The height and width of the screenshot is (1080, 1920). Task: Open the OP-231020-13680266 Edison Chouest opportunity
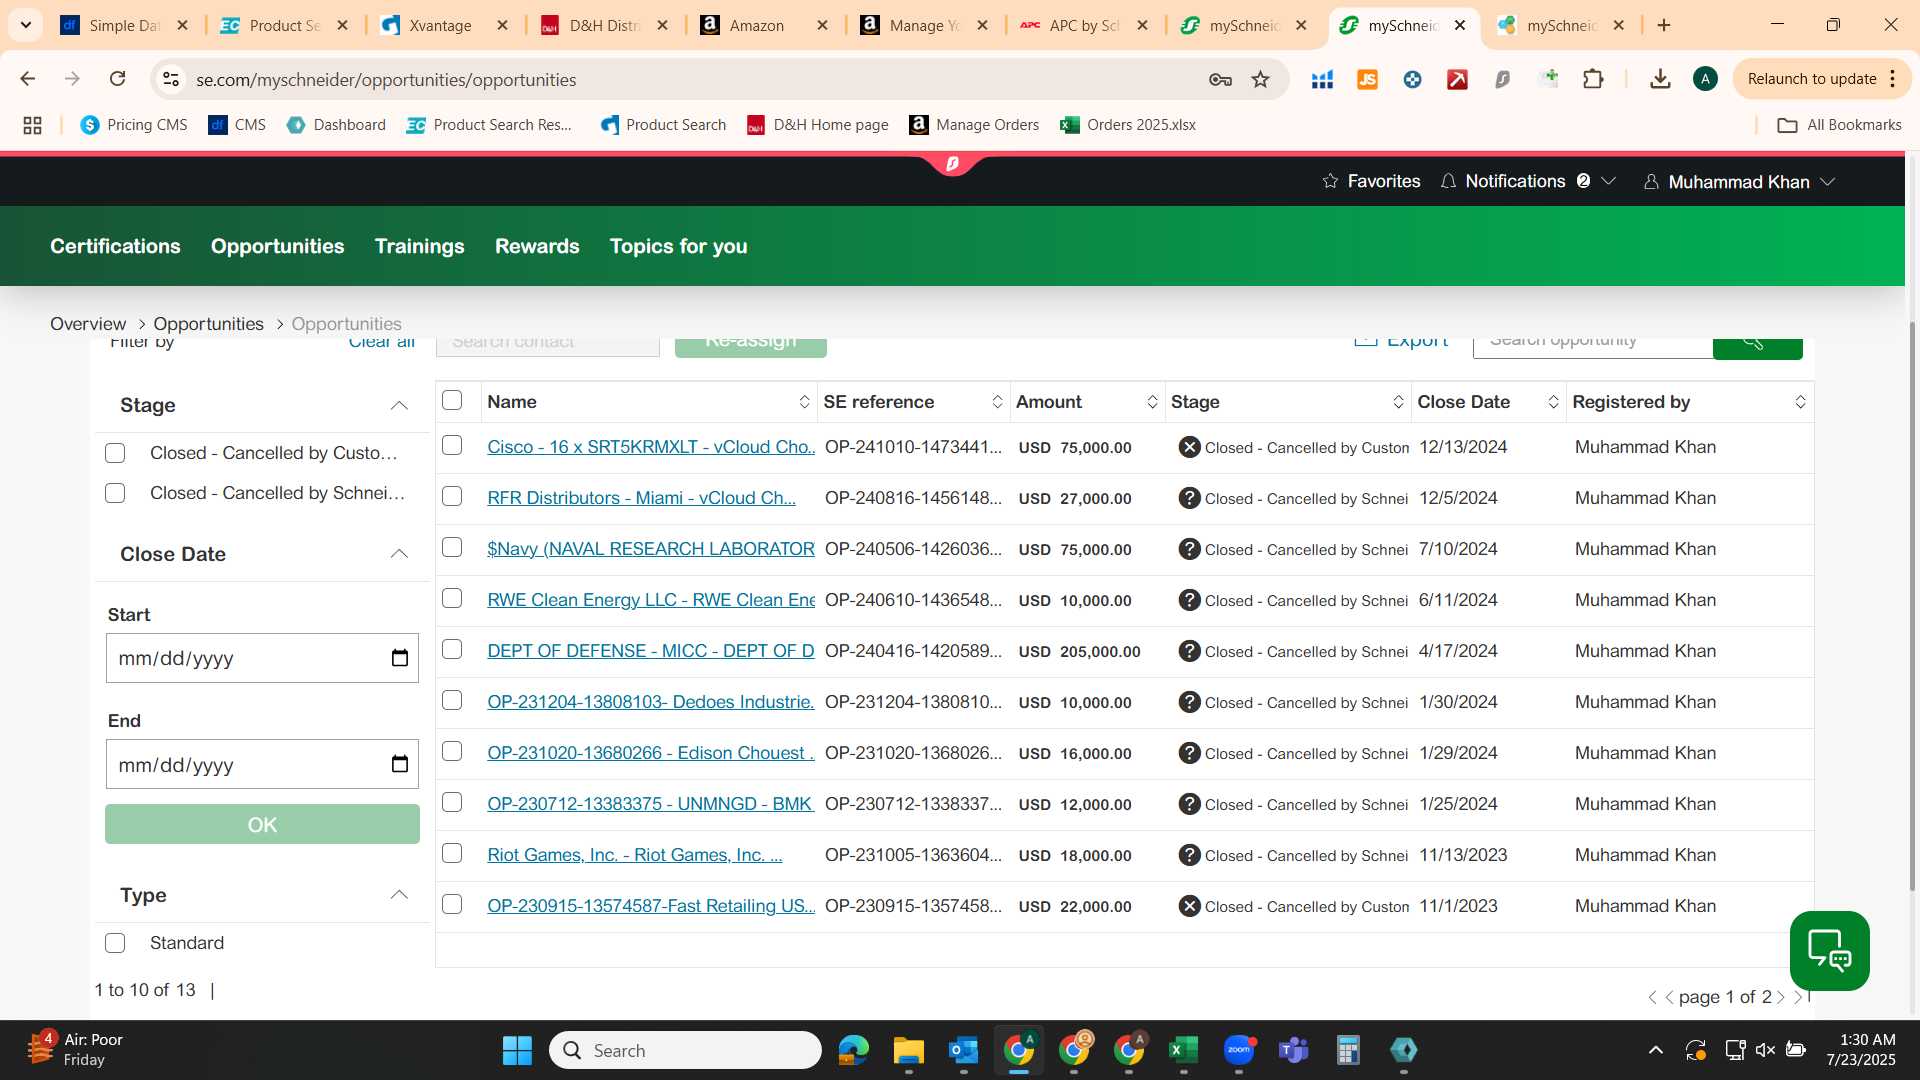tap(651, 753)
